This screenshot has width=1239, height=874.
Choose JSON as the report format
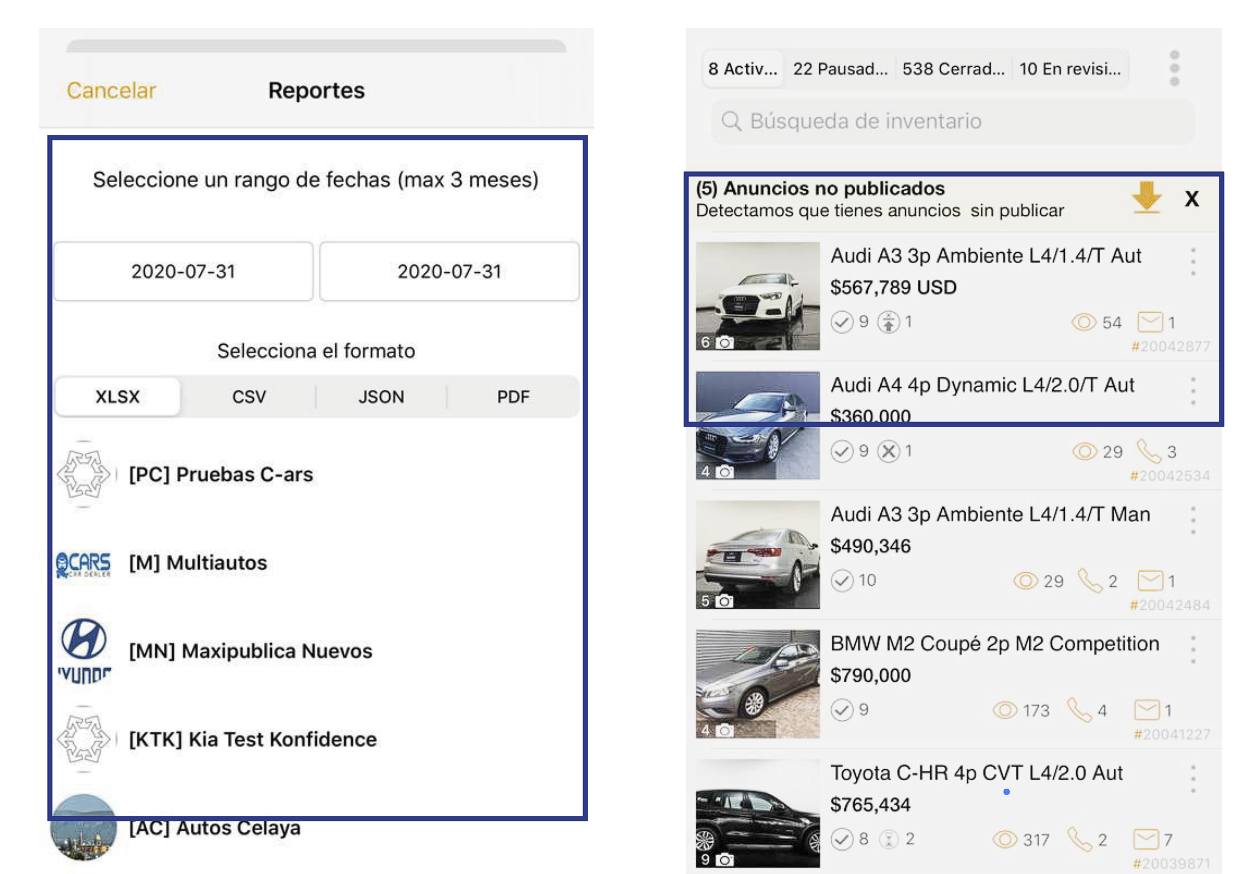(x=382, y=396)
